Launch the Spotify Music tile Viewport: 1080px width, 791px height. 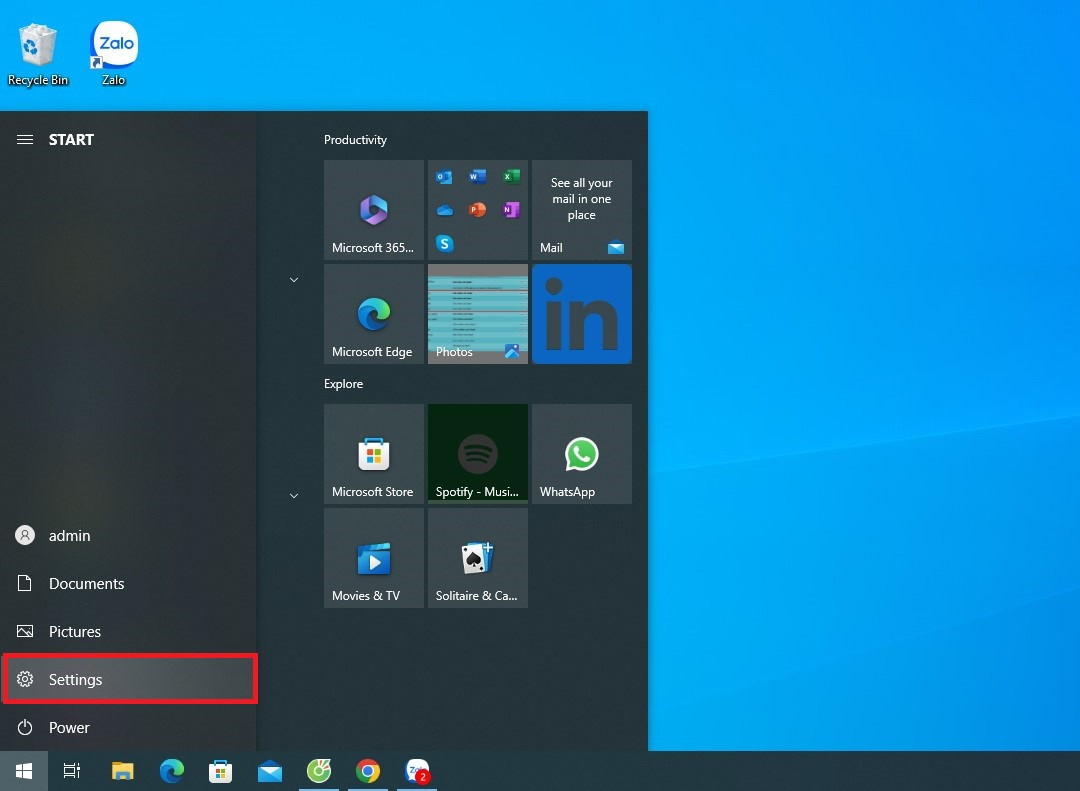478,454
